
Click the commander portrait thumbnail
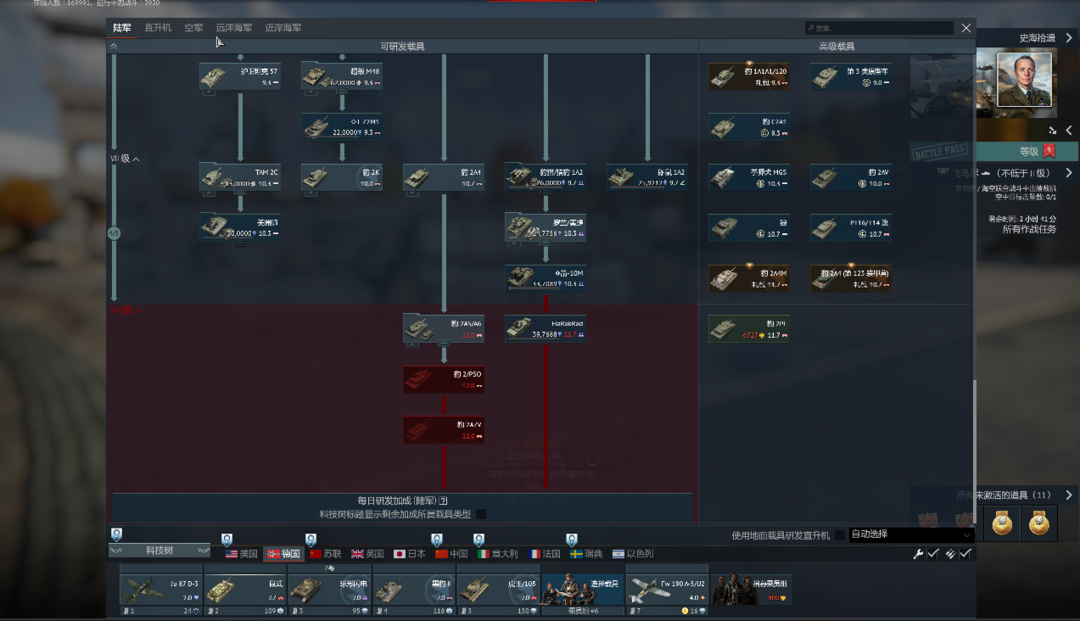[1024, 81]
